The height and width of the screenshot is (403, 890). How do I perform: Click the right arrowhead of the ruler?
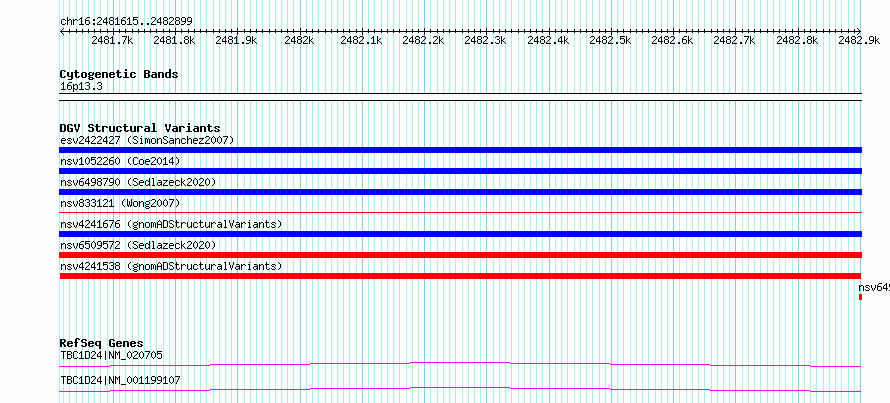(859, 32)
